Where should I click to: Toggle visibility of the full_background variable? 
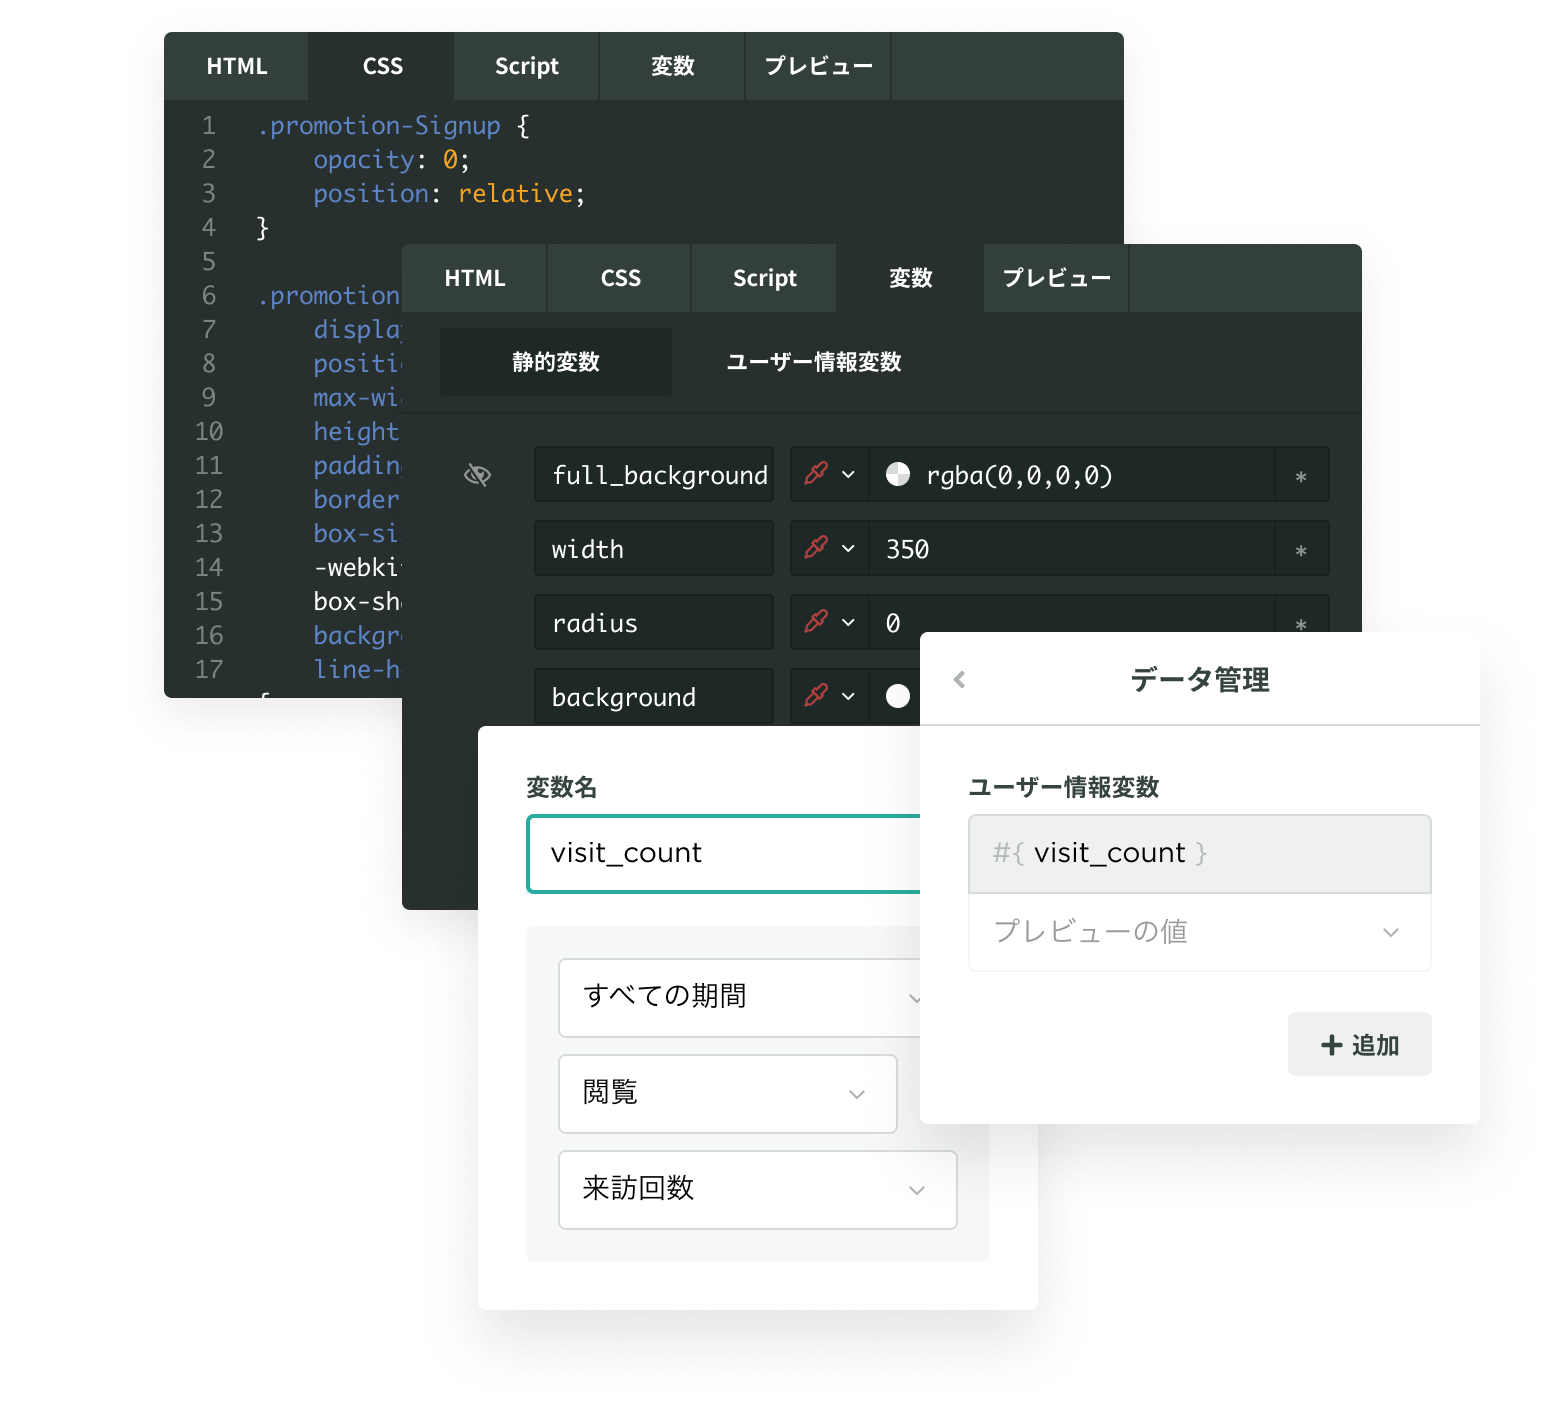point(478,475)
